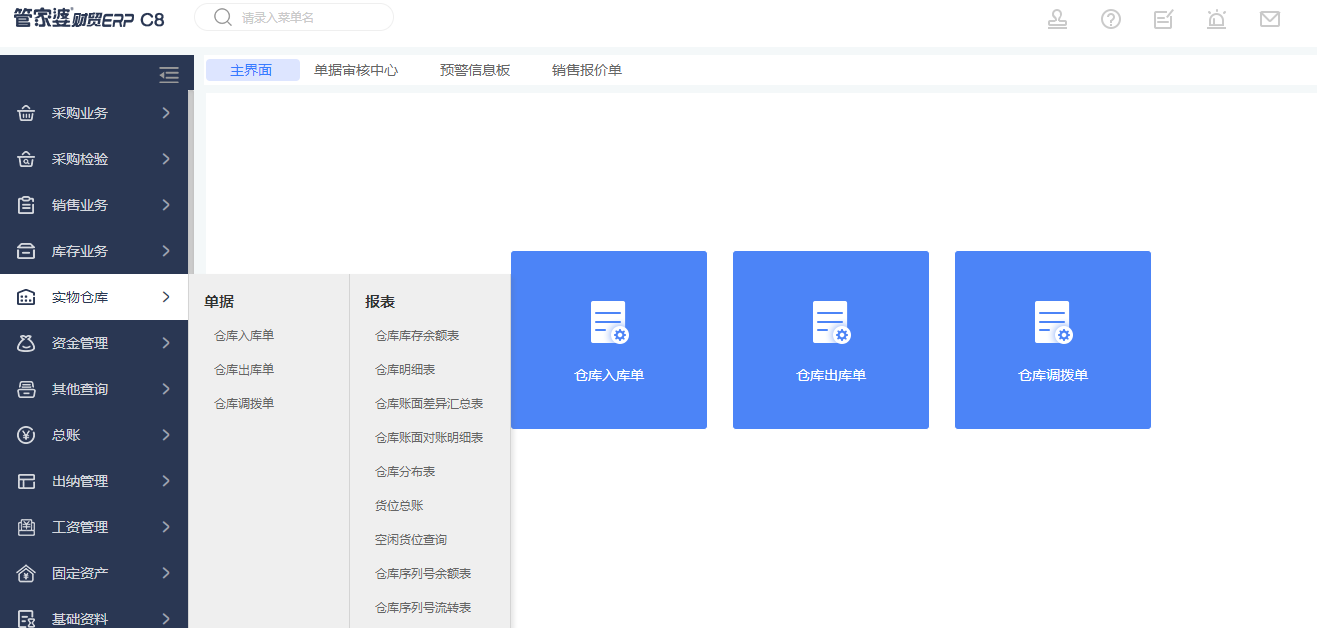
Task: Expand the 销售业务 menu arrow
Action: coord(166,205)
